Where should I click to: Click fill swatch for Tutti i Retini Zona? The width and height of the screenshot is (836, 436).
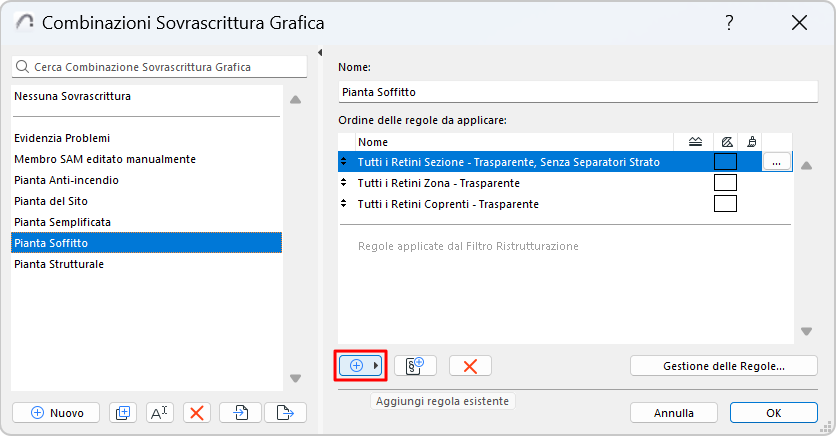click(x=725, y=183)
